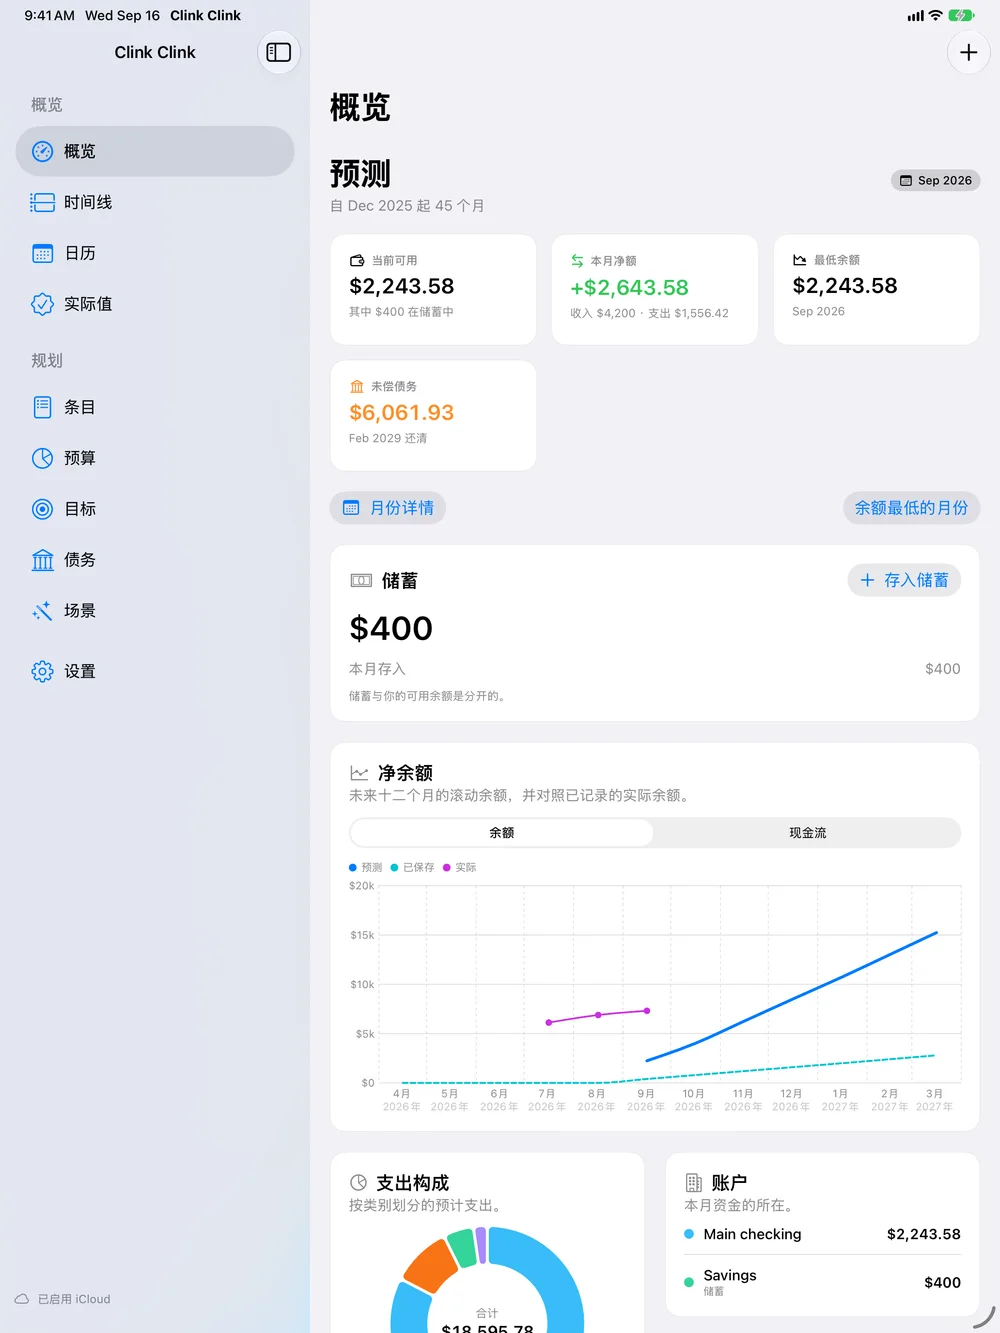The image size is (1000, 1333).
Task: Click the $400 储蓄 balance amount
Action: 391,628
